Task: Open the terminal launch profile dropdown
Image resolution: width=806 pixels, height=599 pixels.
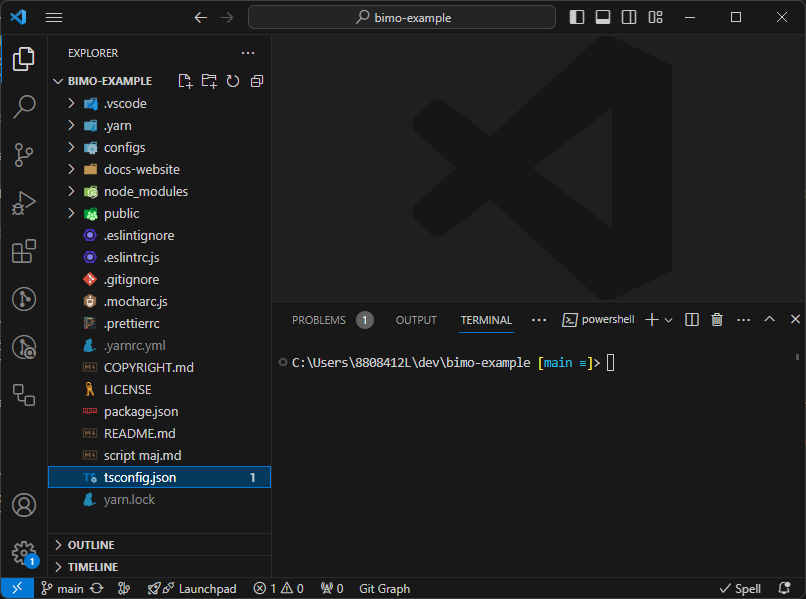Action: 668,320
